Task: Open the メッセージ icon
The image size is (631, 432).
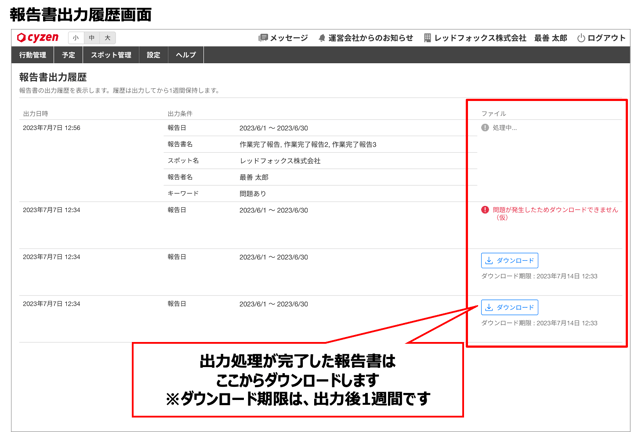Action: 263,38
